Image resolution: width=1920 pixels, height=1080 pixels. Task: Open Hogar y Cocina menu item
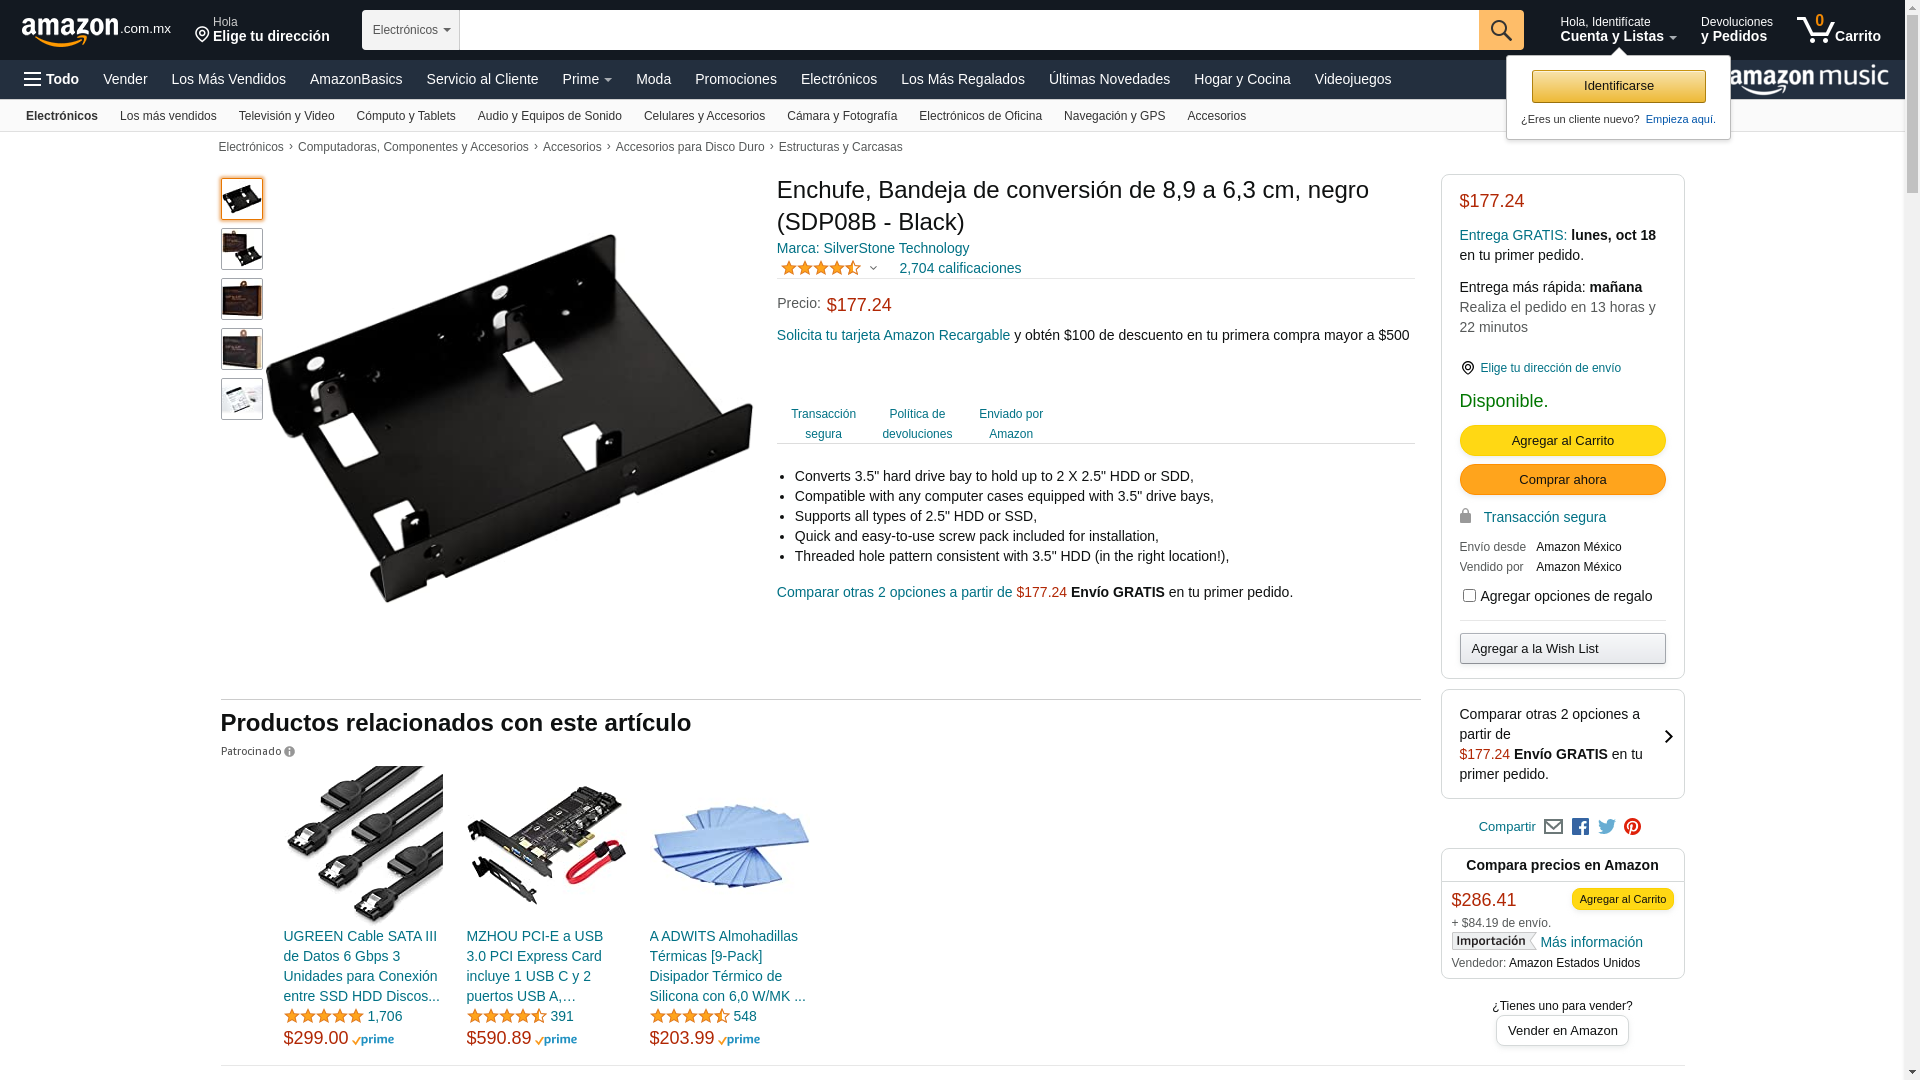(x=1242, y=79)
